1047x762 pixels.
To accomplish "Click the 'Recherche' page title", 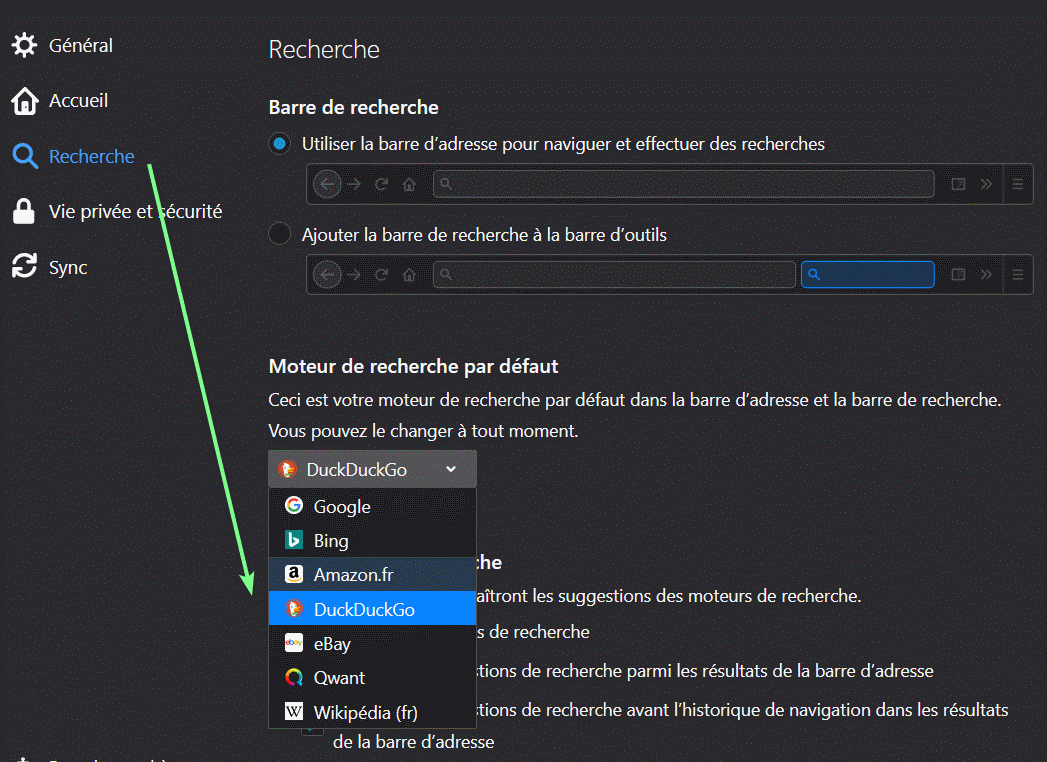I will (324, 49).
